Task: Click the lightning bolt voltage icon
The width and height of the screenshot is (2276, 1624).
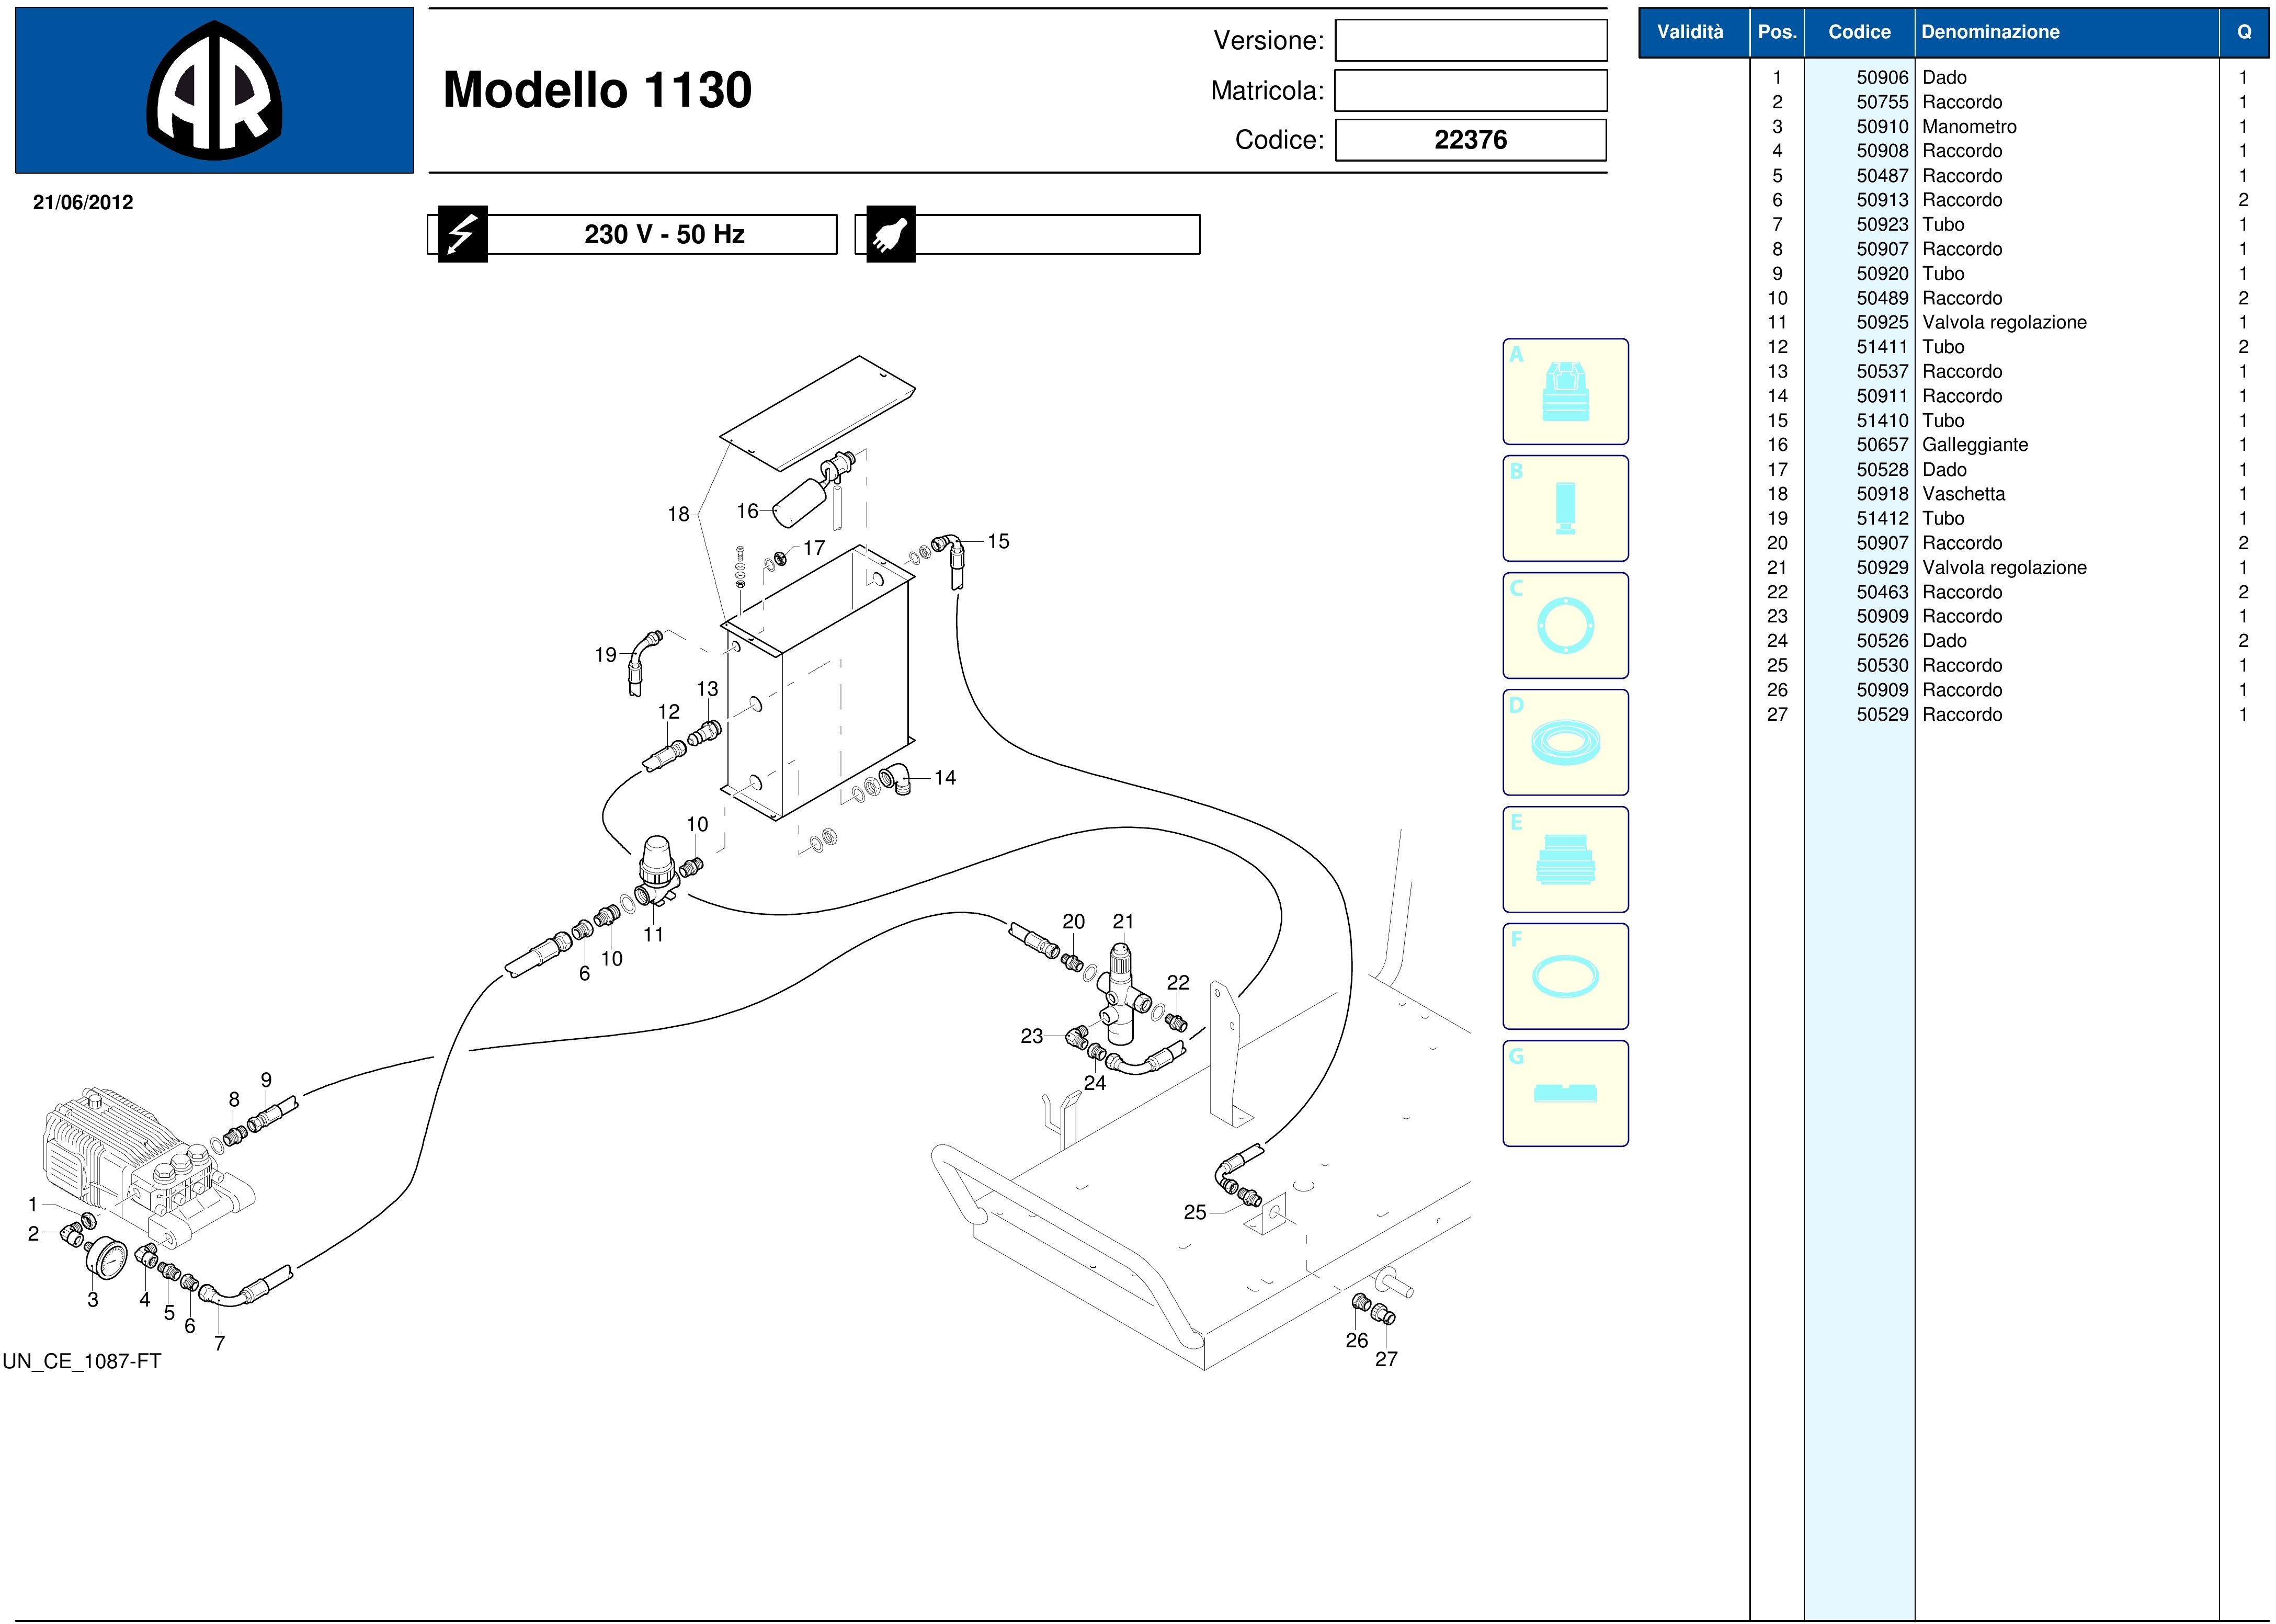Action: click(x=462, y=234)
